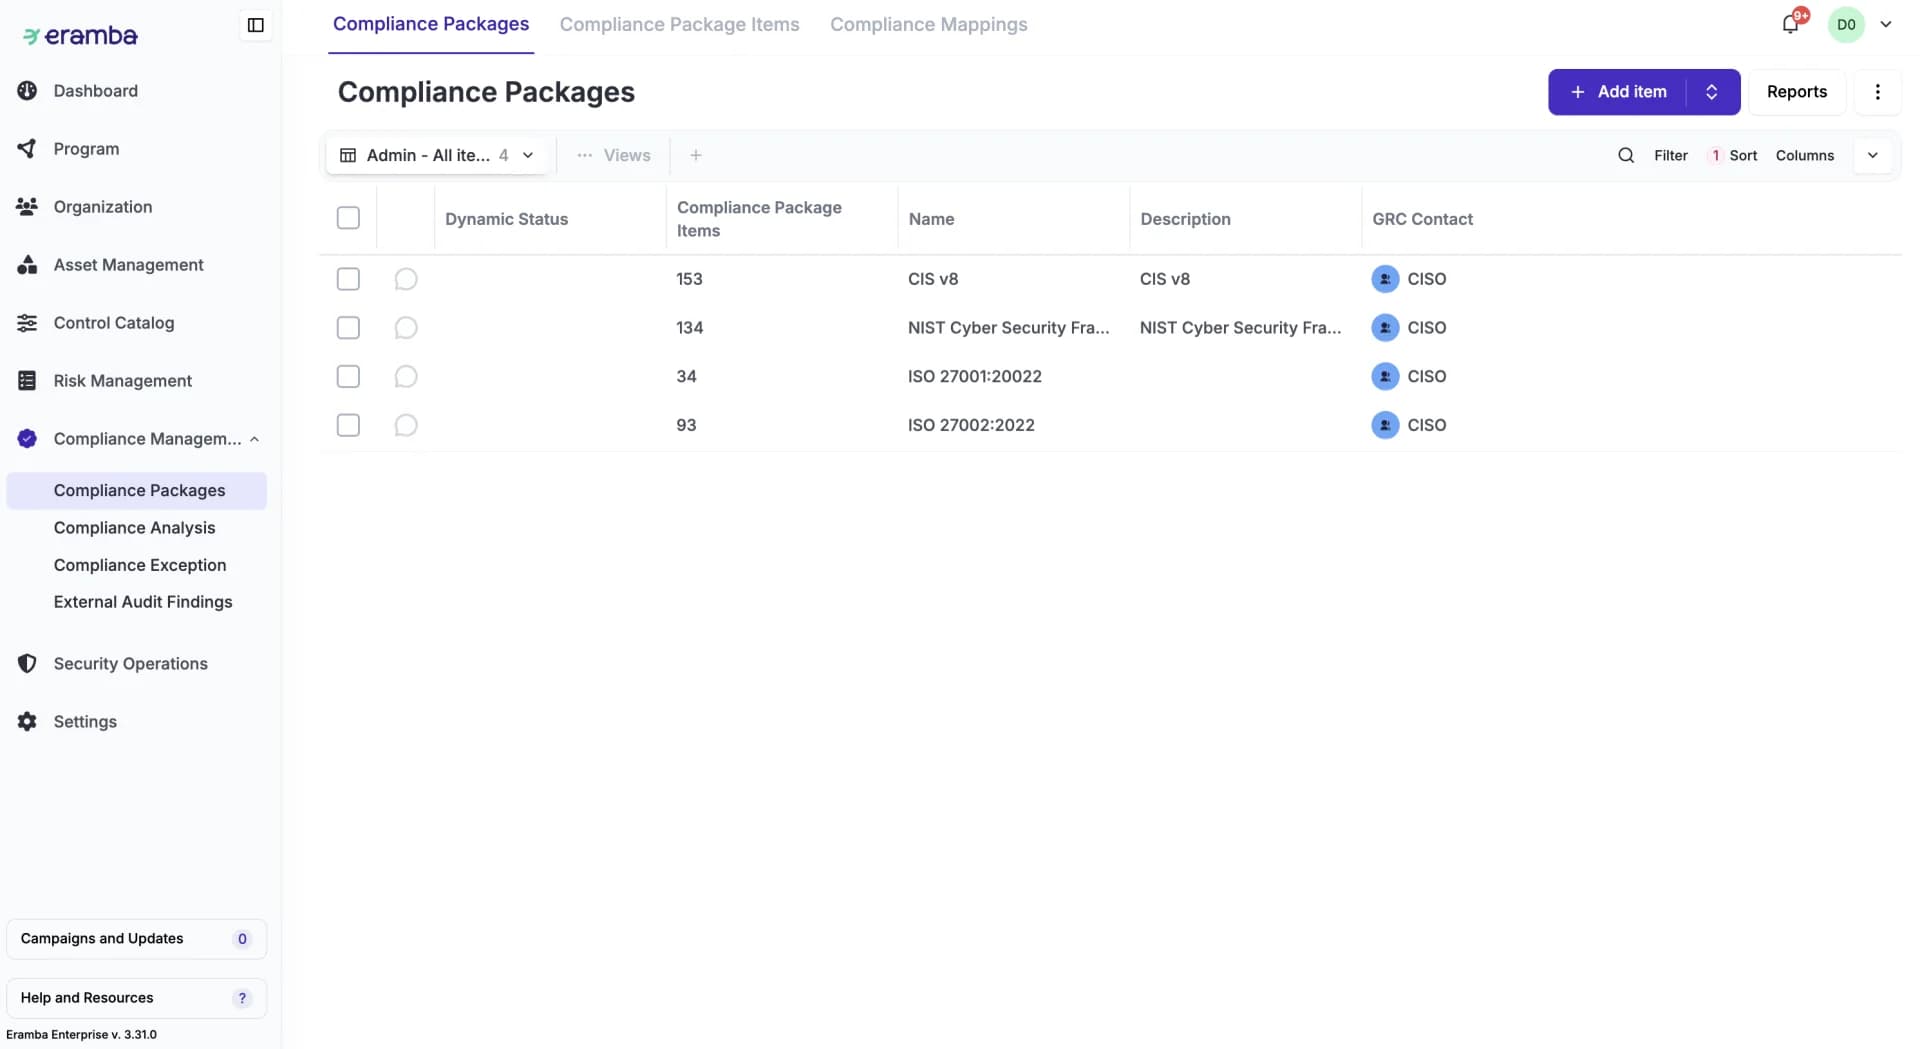This screenshot has height=1049, width=1920.
Task: Click the table icon in Admin view selector
Action: (x=348, y=155)
